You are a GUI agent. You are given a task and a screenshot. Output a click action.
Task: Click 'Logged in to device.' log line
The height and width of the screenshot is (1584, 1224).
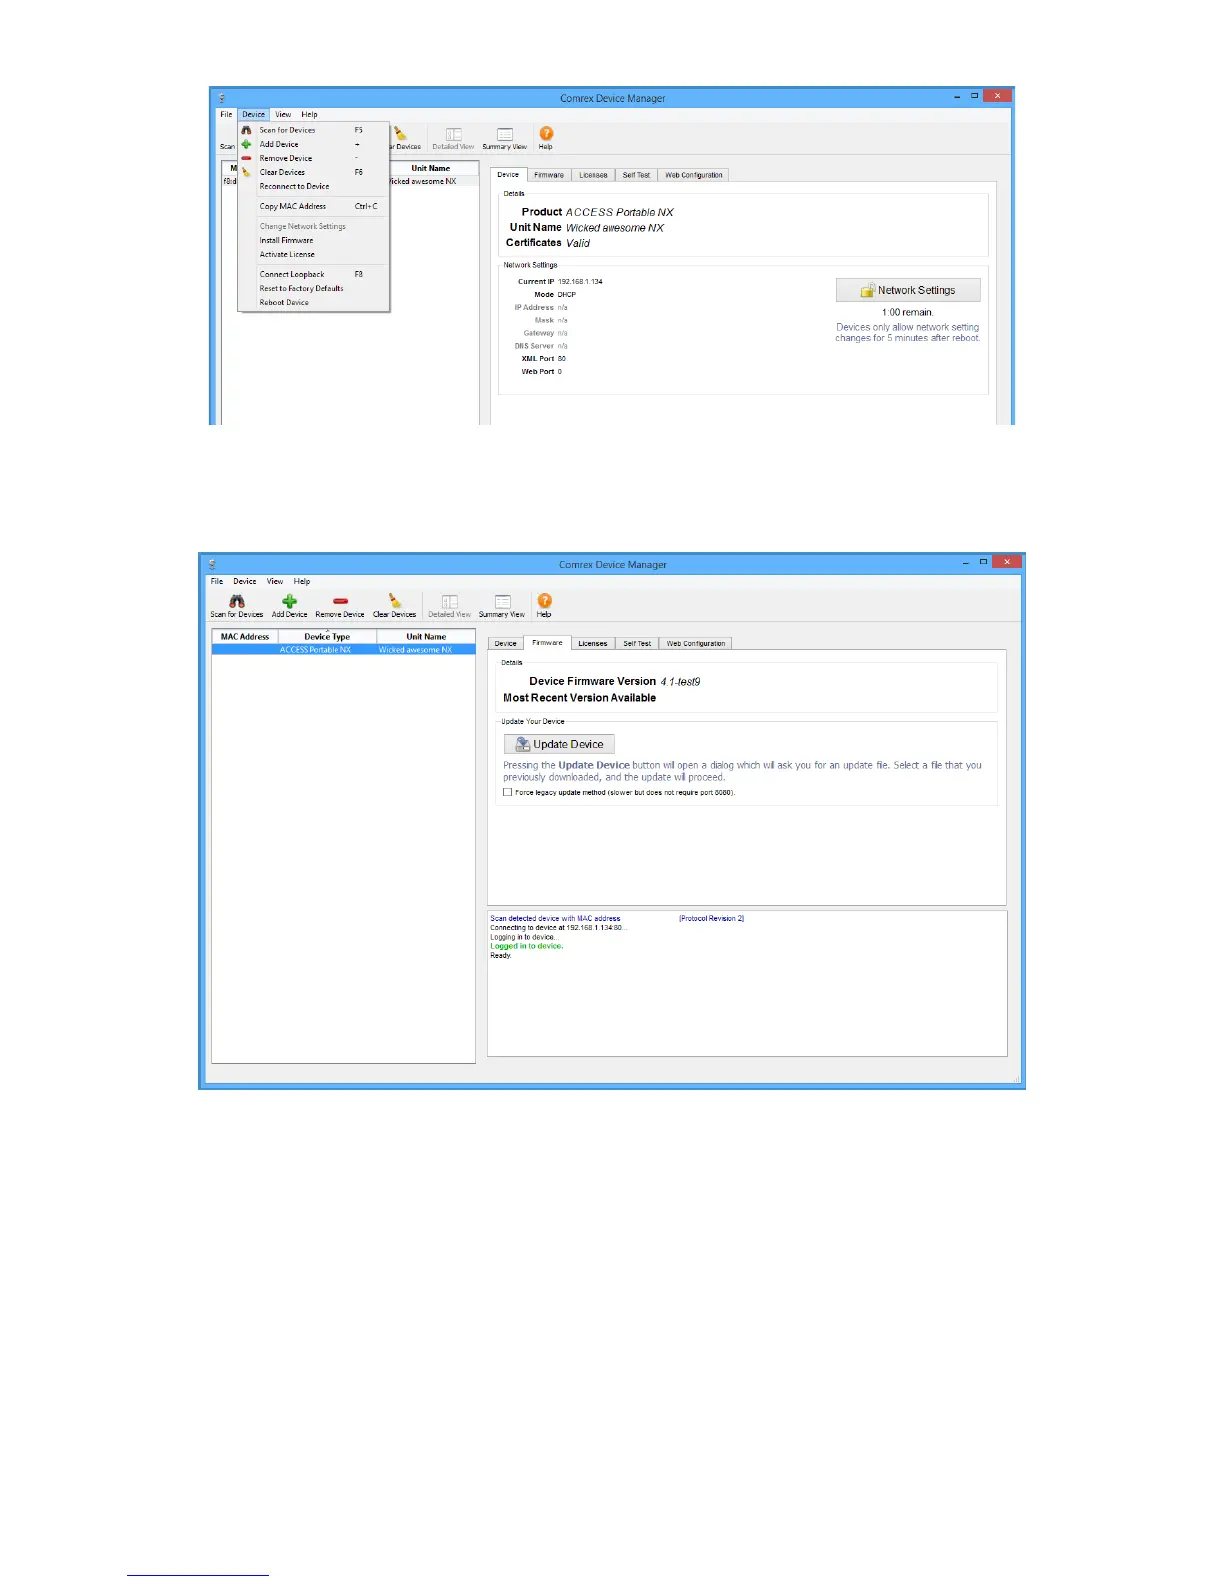point(527,946)
